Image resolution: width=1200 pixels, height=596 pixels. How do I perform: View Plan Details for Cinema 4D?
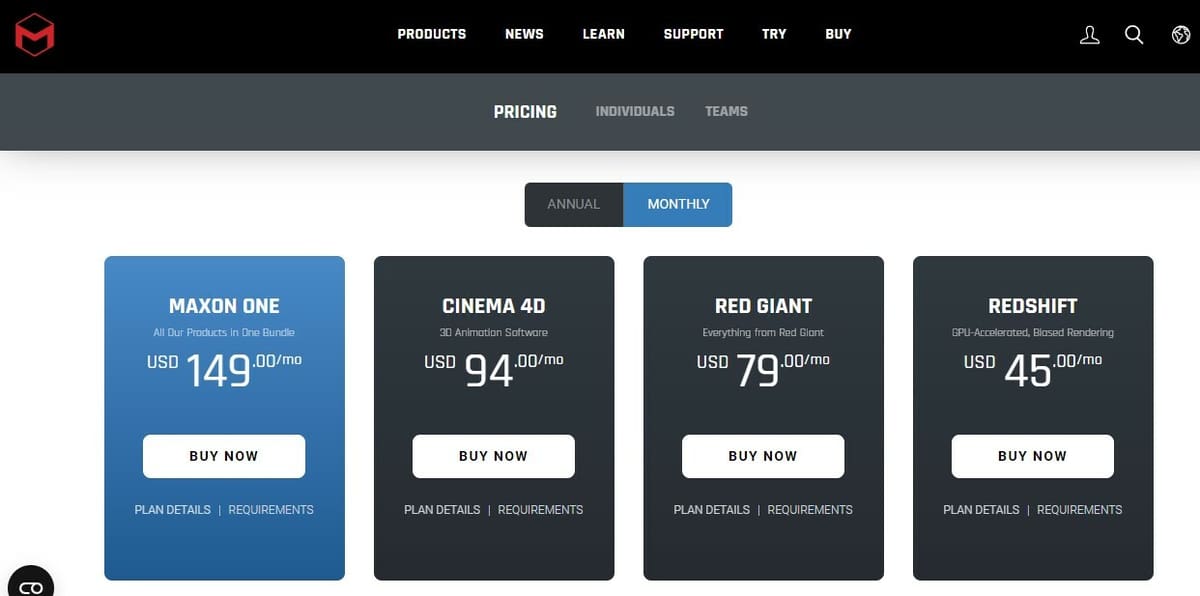442,510
